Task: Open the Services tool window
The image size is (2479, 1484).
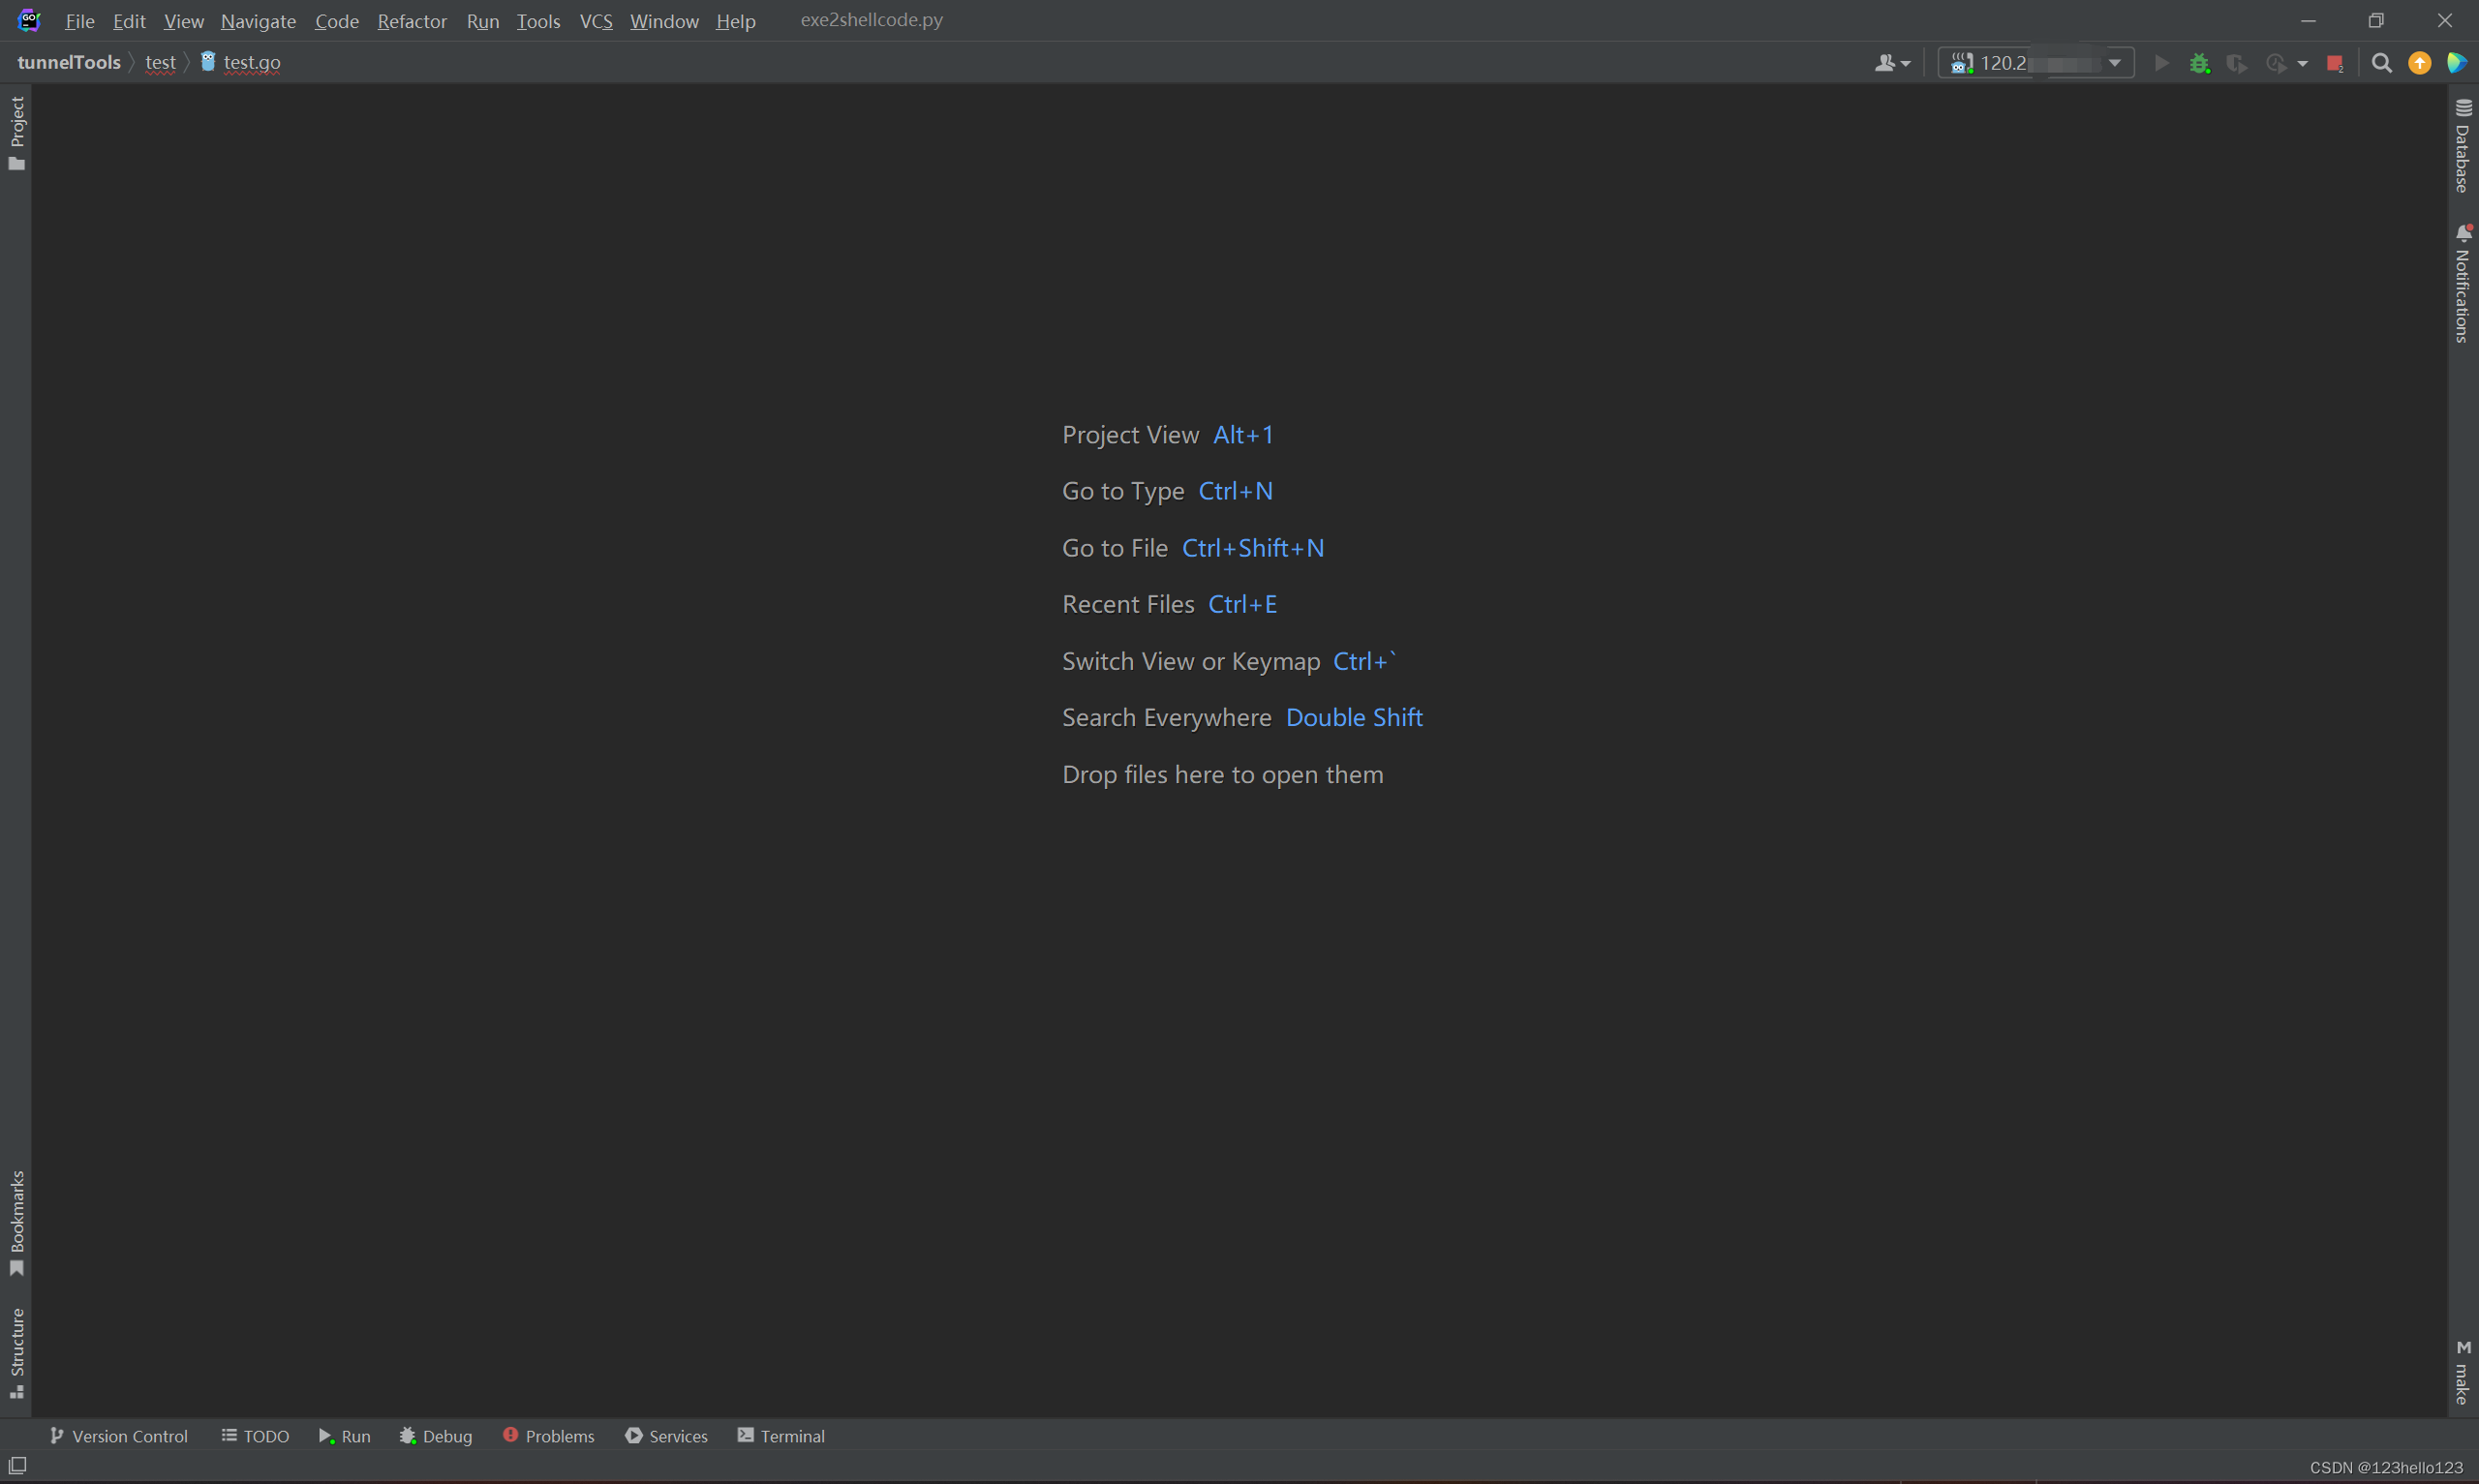Action: tap(666, 1436)
